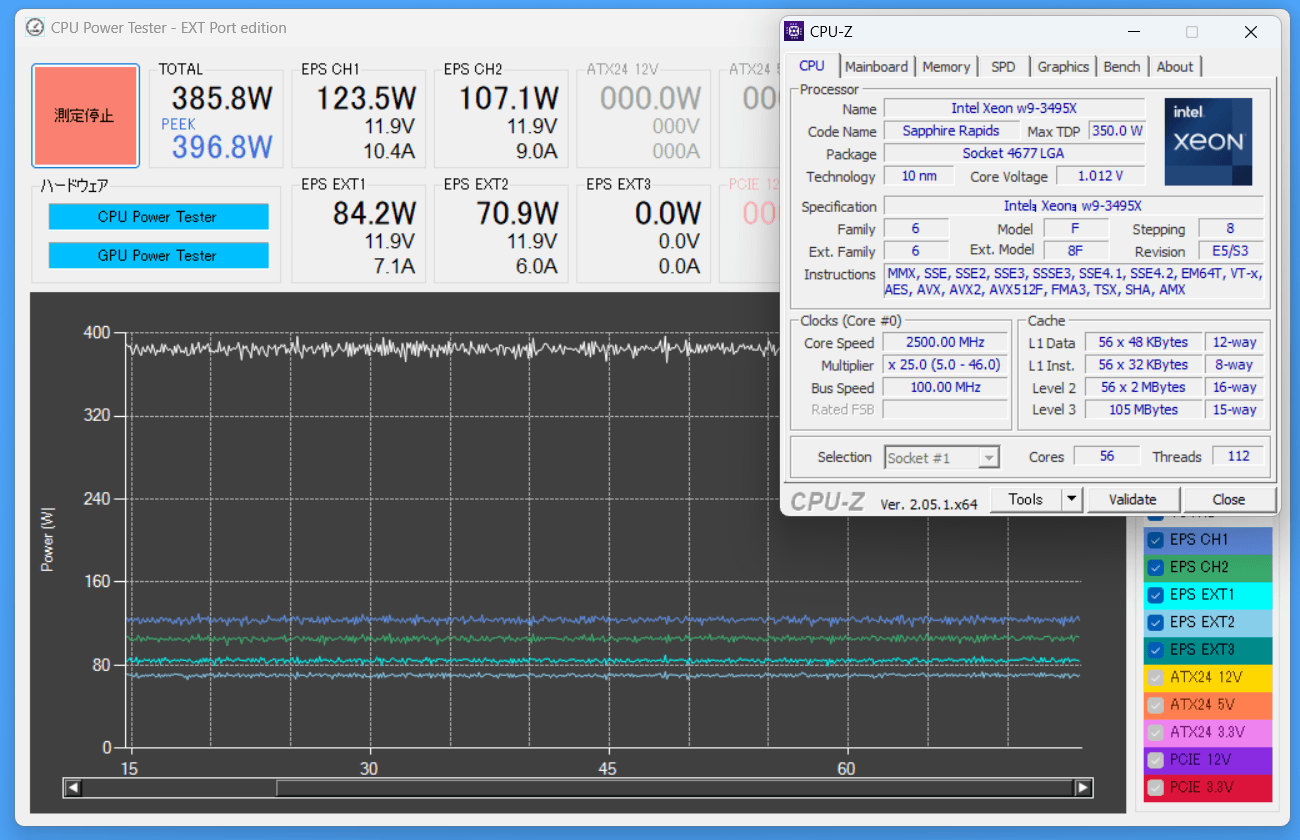Click the L1 Data 56 x 48 KBytes field
This screenshot has width=1300, height=840.
1143,342
